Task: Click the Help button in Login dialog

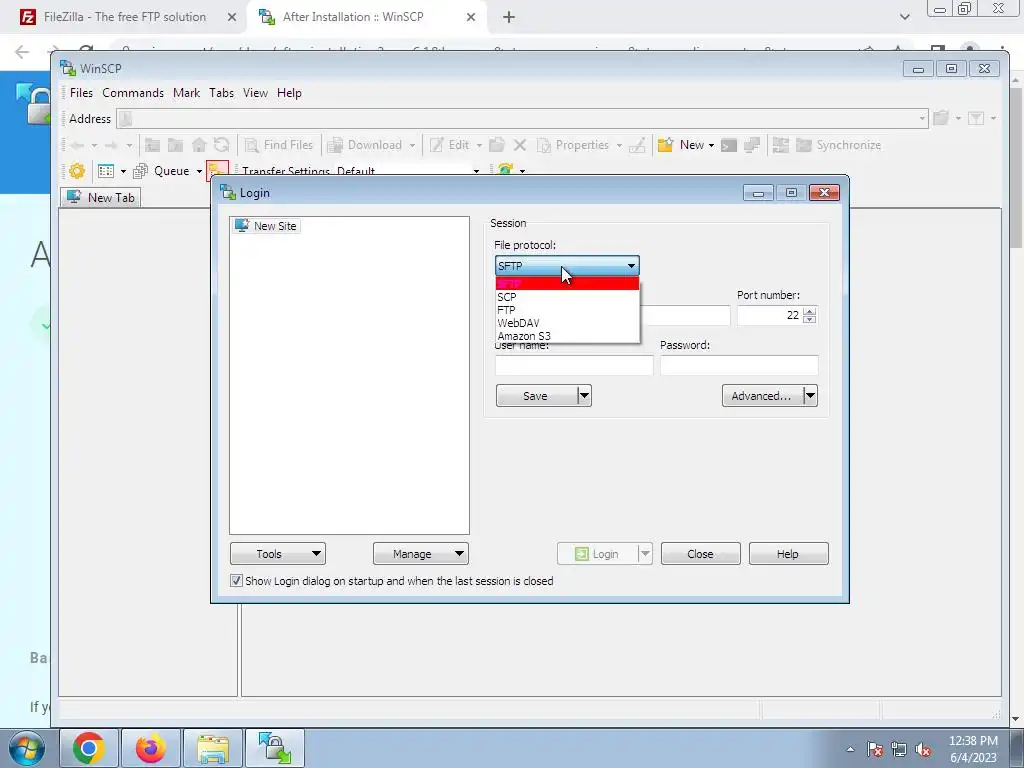Action: point(788,554)
